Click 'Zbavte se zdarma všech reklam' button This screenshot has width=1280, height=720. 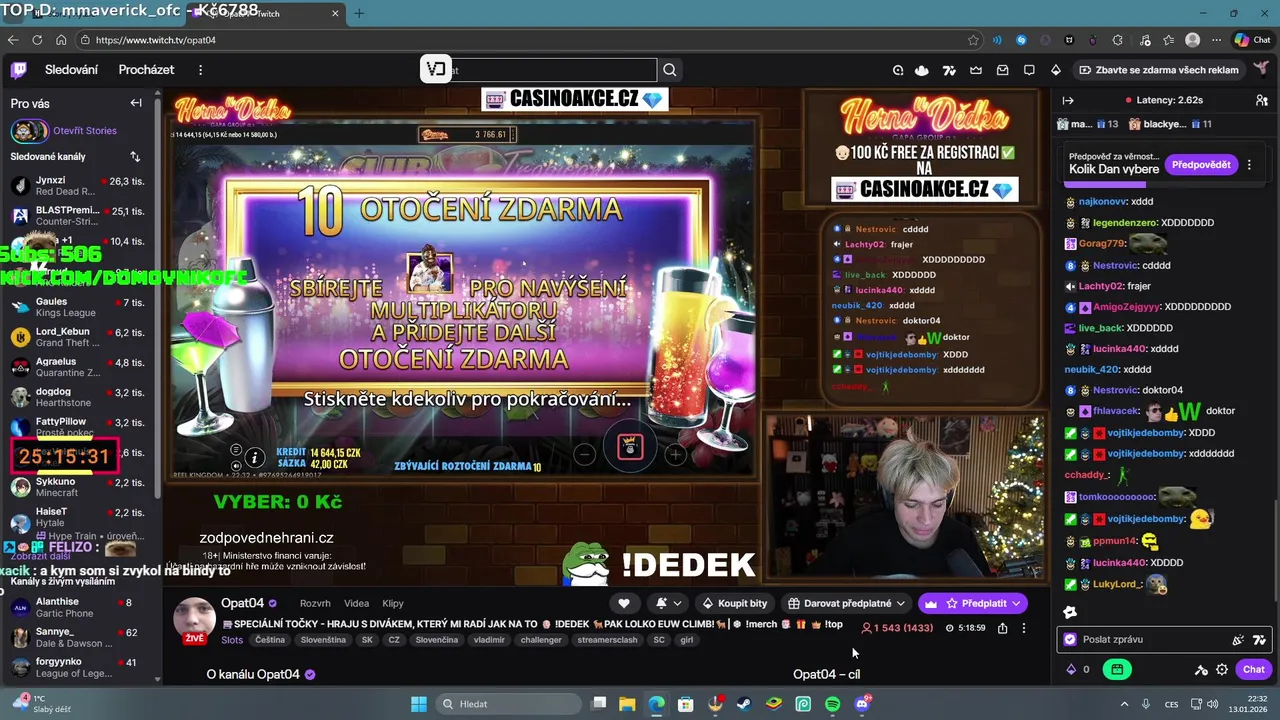tap(1159, 70)
